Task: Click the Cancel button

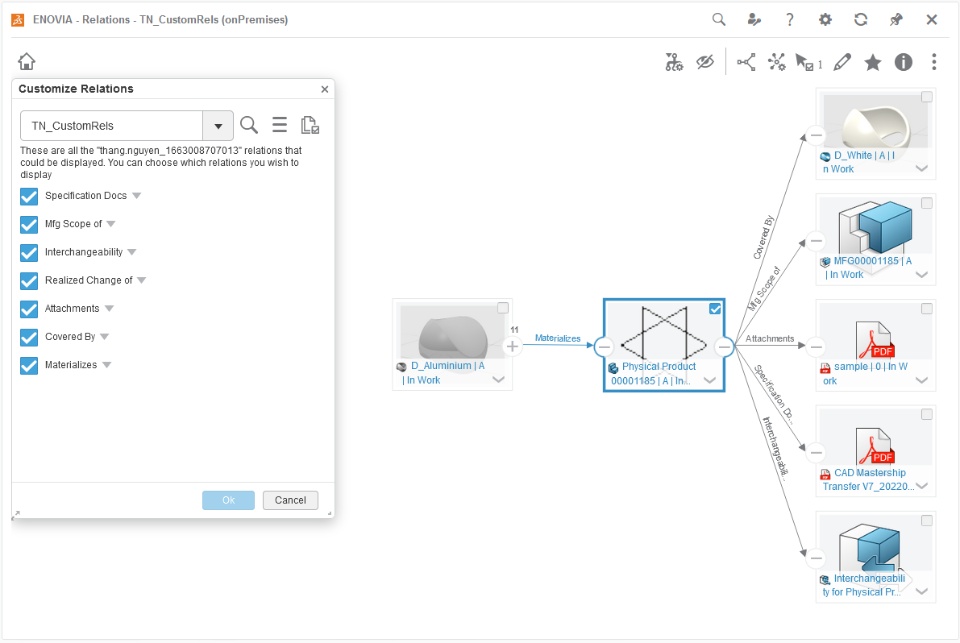Action: coord(290,500)
